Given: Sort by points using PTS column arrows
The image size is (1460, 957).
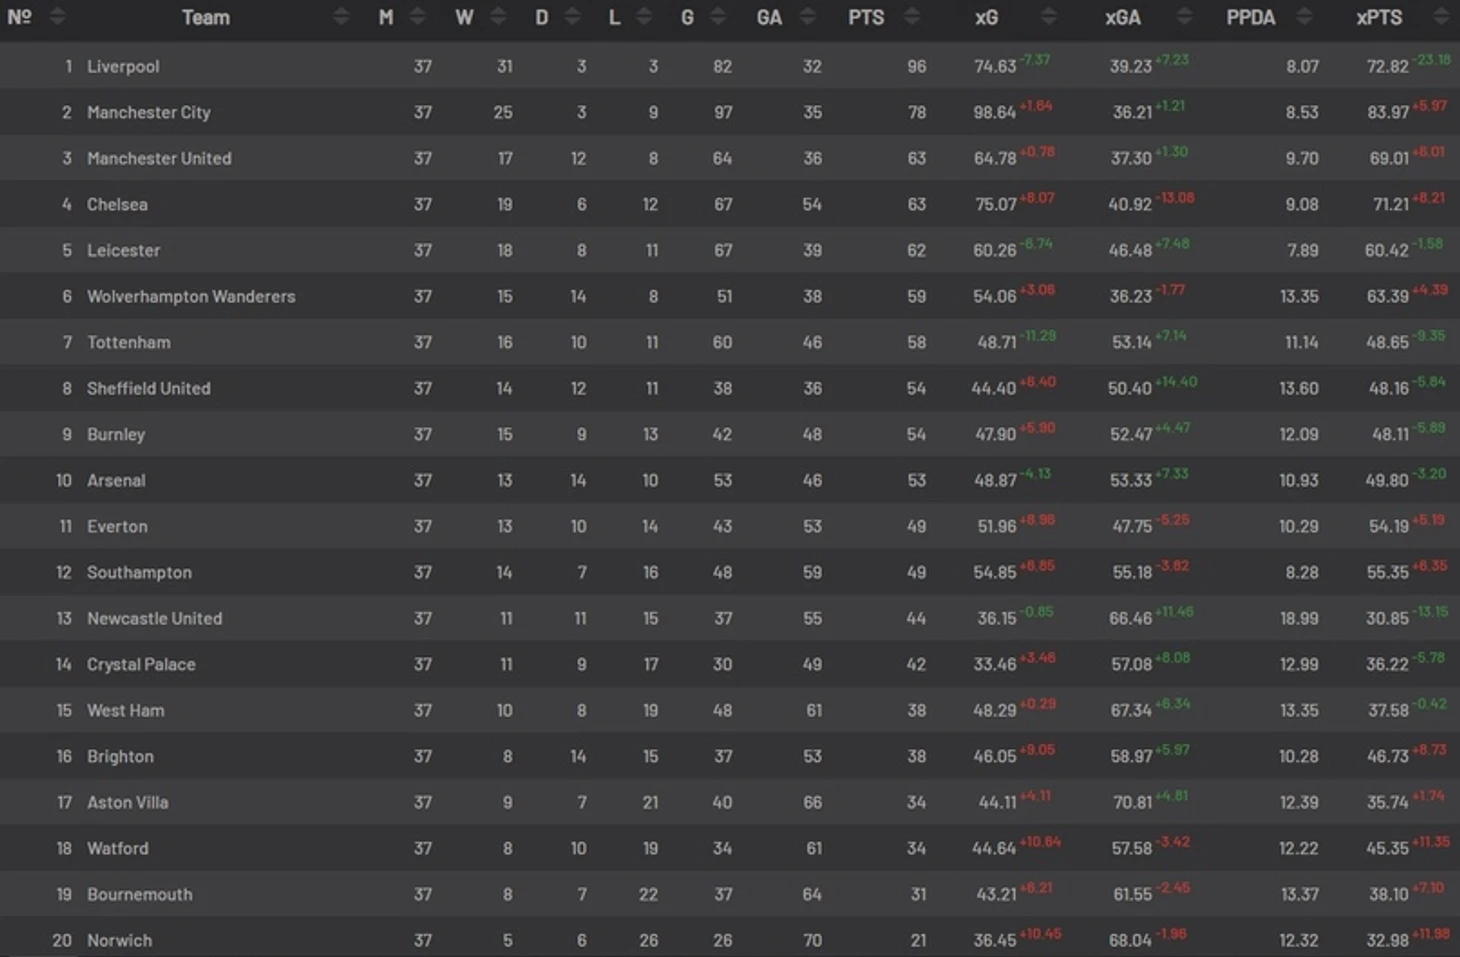Looking at the screenshot, I should (x=911, y=17).
